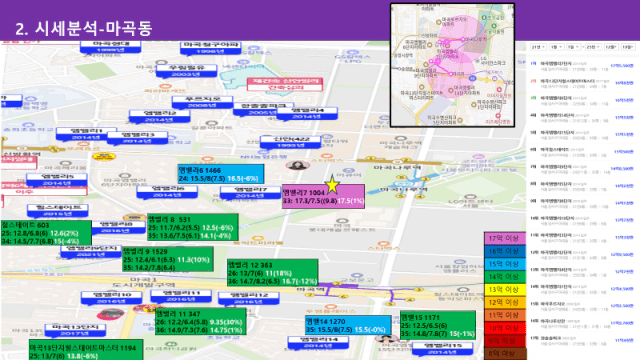This screenshot has height=360, width=640.
Task: Select the 신안(422) 1993년 marker
Action: click(x=291, y=142)
